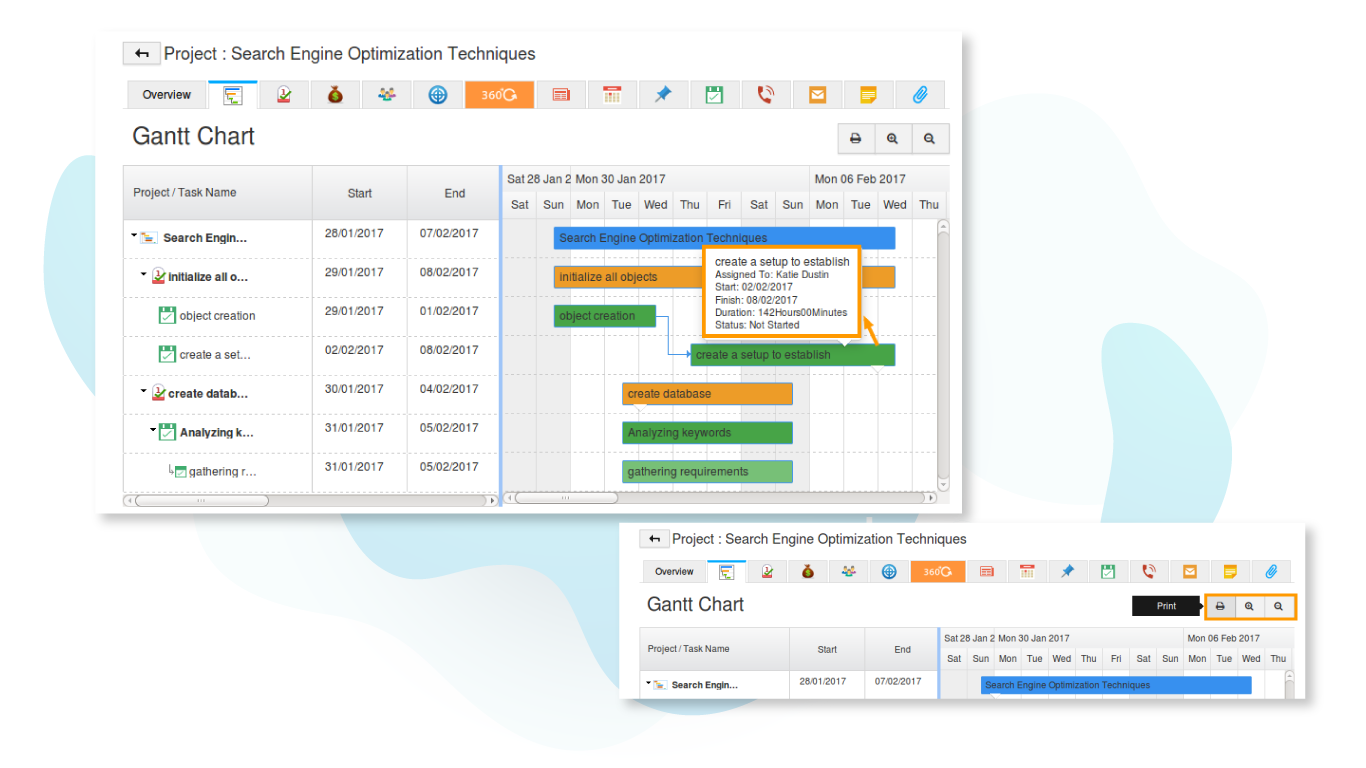Collapse the Analyzing k… task row
Viewport: 1366px width, 768px height.
(154, 431)
